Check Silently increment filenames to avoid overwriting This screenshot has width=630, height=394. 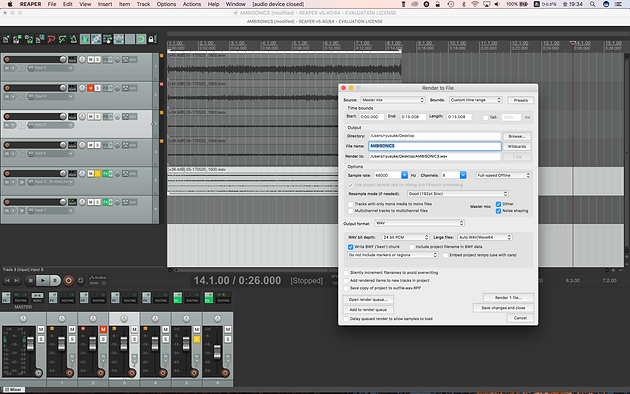pos(346,273)
